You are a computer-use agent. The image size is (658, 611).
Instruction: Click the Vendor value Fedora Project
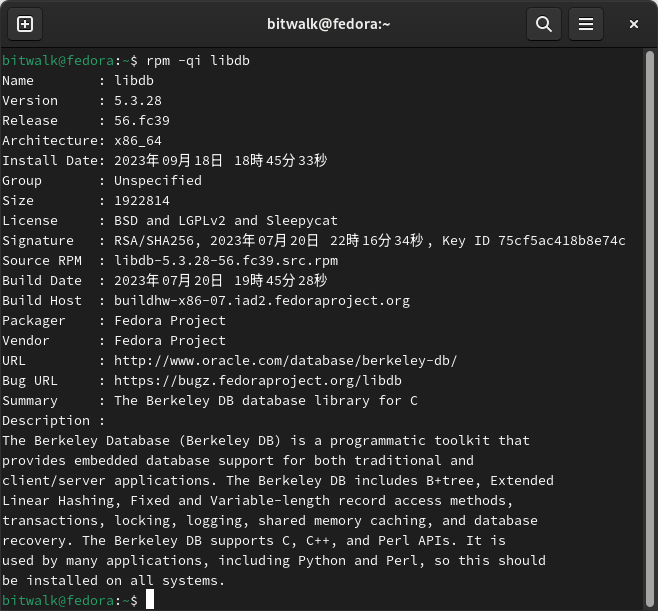tap(170, 341)
